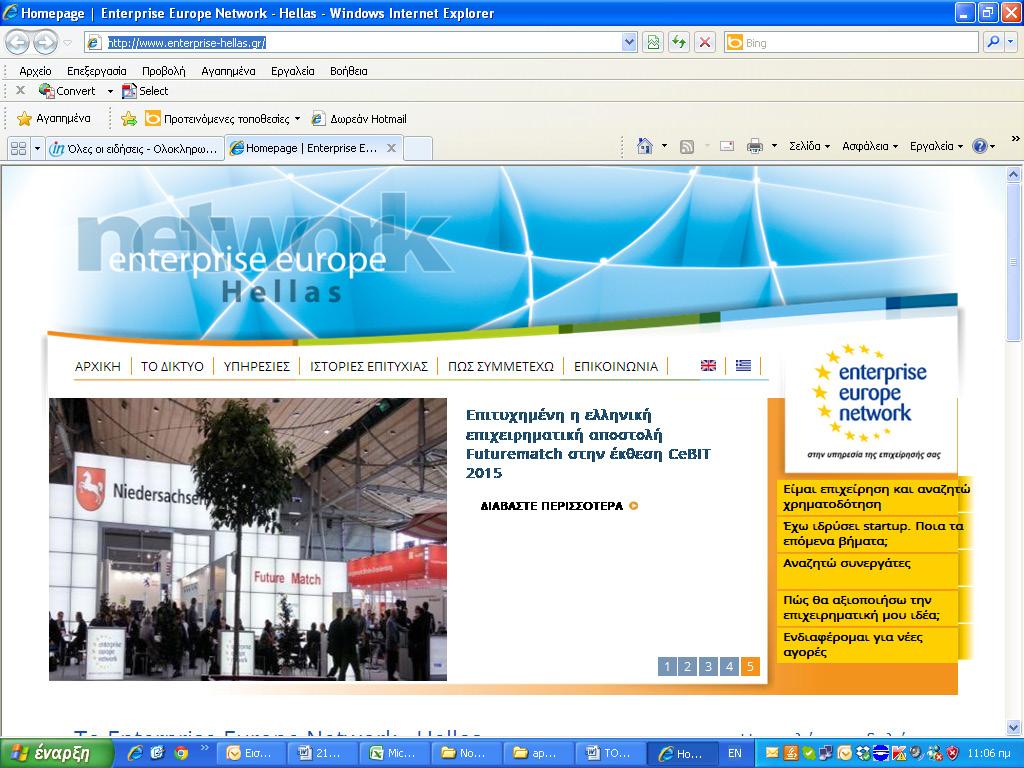This screenshot has height=768, width=1024.
Task: Click the Home house icon in command bar
Action: [x=645, y=146]
